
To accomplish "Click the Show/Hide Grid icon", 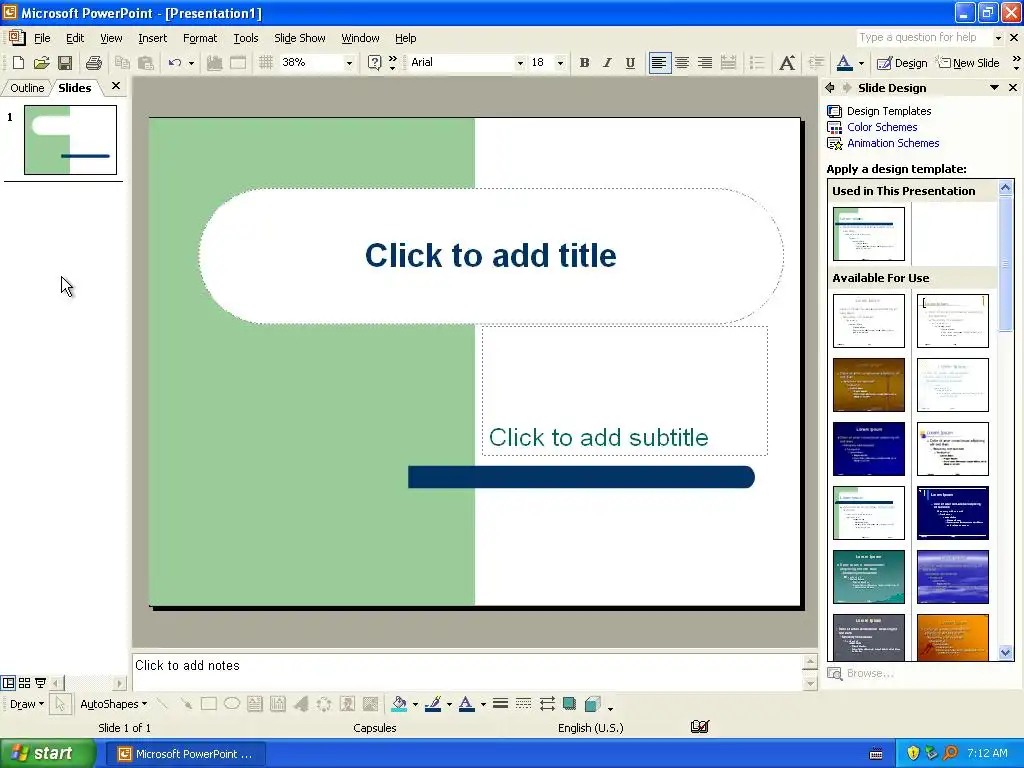I will [x=265, y=63].
